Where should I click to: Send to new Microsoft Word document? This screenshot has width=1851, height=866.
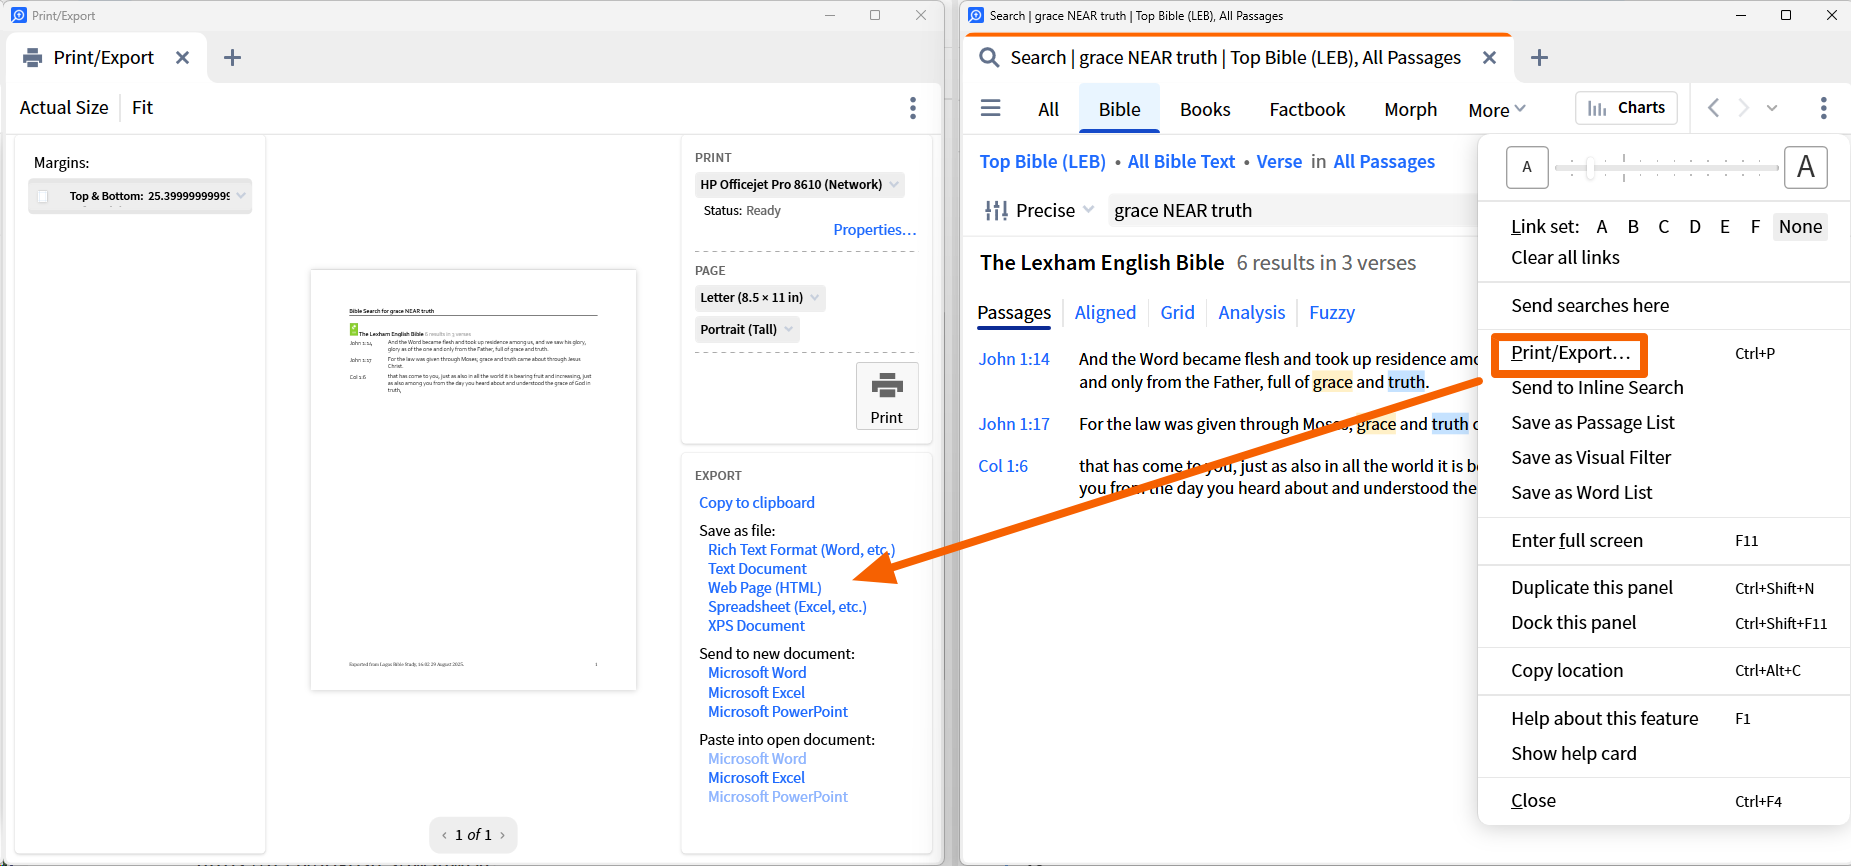pos(757,673)
